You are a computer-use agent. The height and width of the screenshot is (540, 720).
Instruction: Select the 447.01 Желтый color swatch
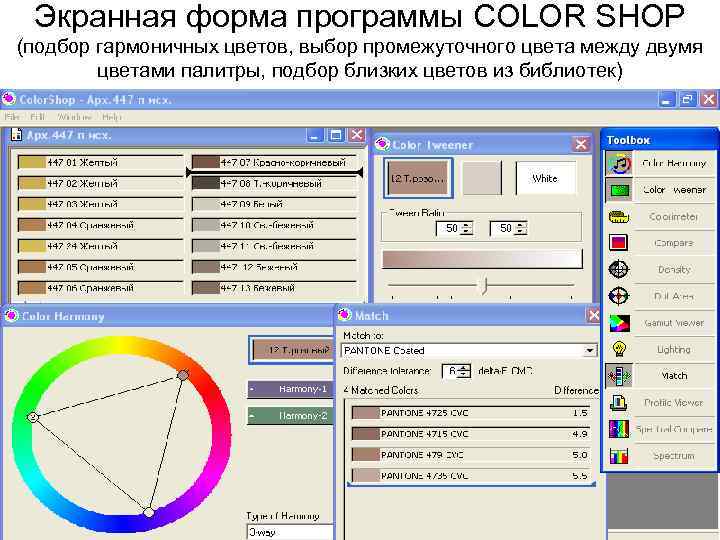click(32, 162)
